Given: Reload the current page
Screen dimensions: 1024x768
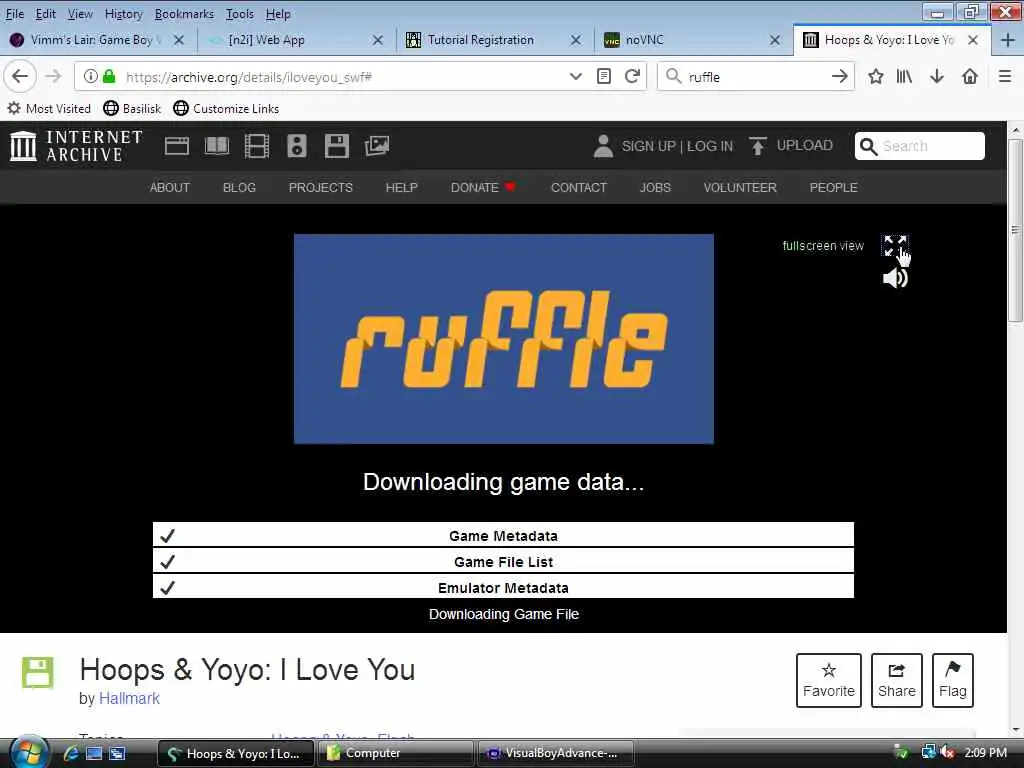Looking at the screenshot, I should [632, 76].
